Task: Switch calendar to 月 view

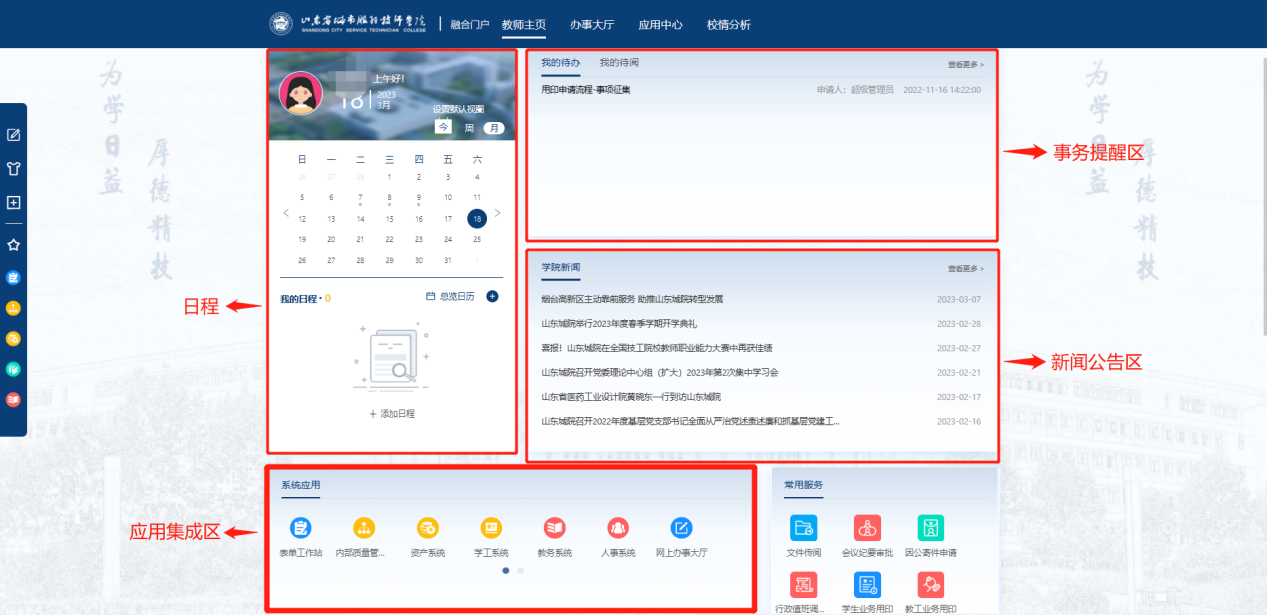Action: pos(493,128)
